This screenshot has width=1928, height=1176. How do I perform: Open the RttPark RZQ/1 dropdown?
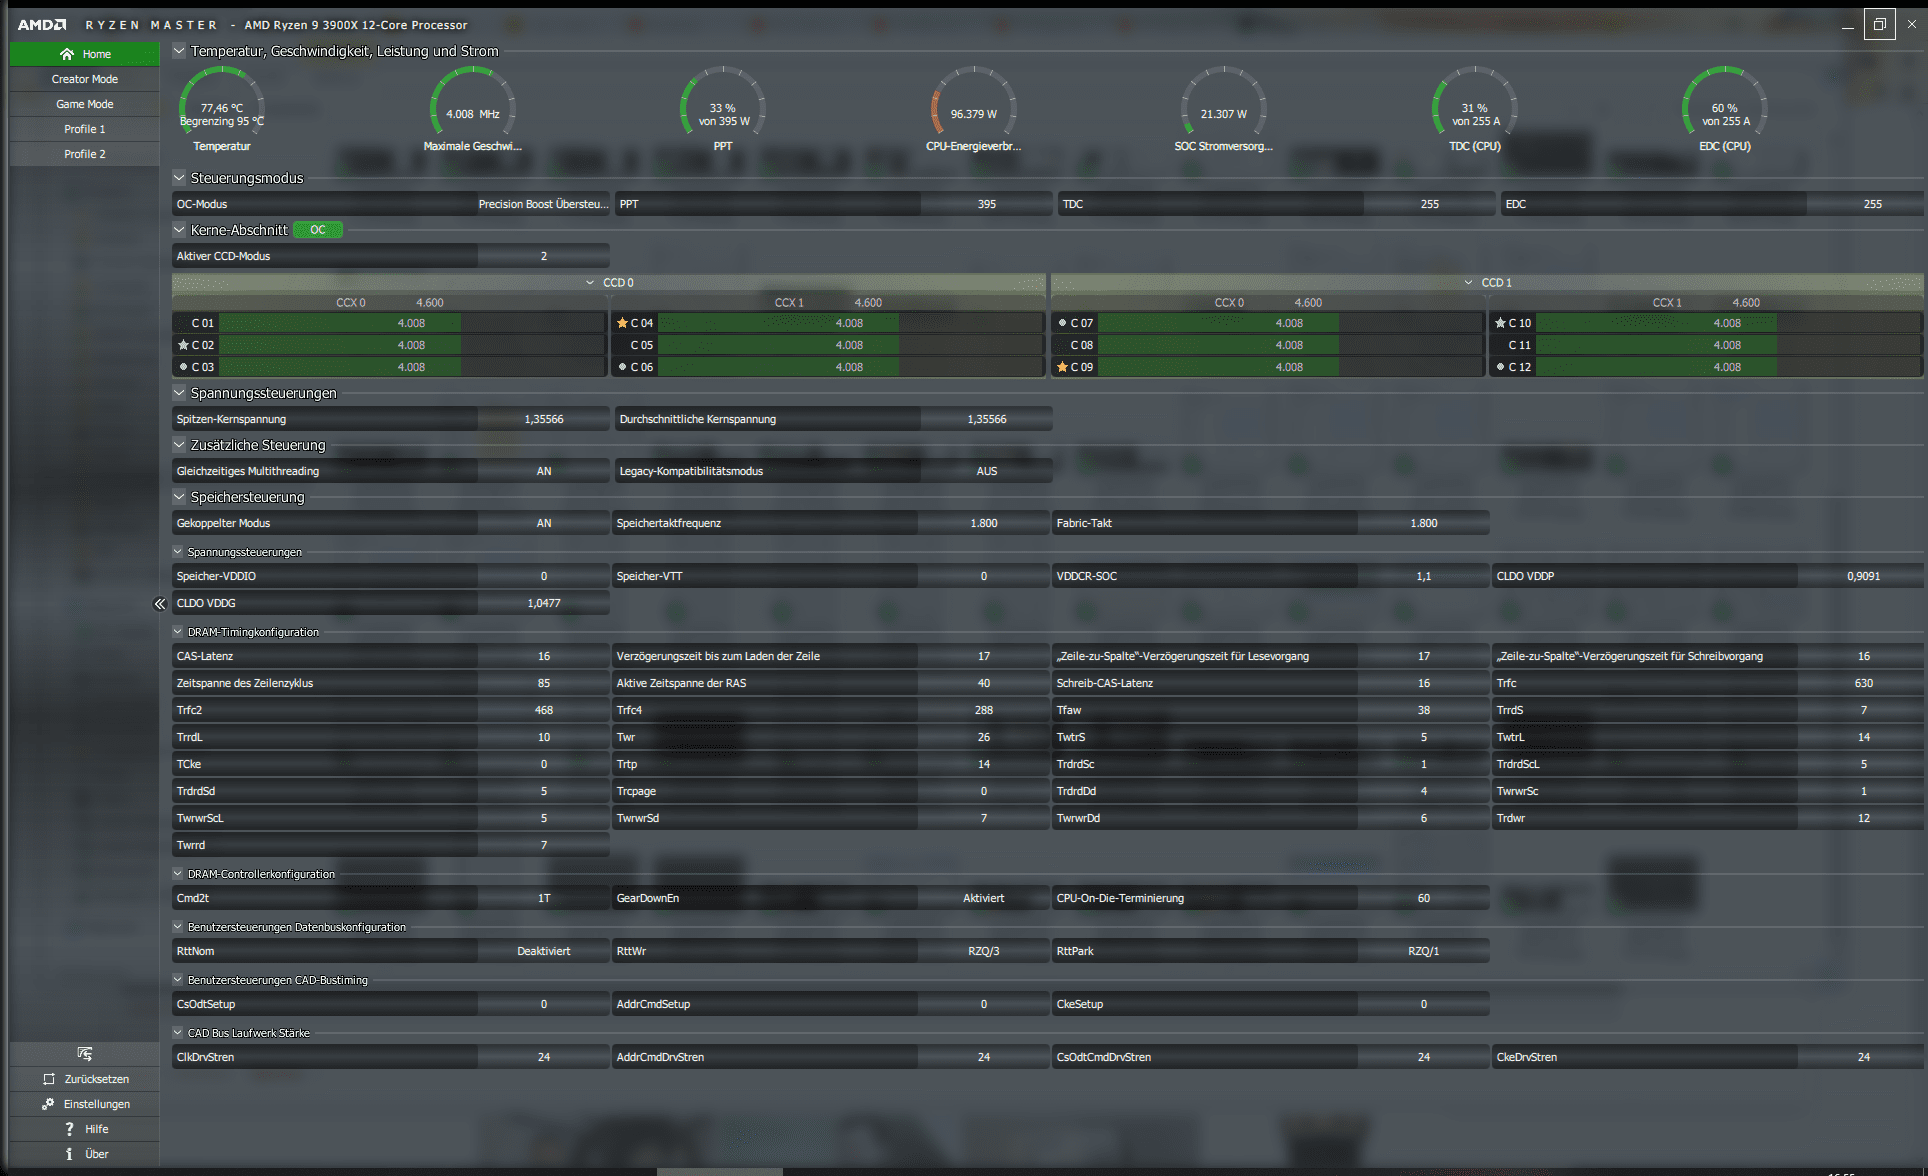tap(1424, 951)
